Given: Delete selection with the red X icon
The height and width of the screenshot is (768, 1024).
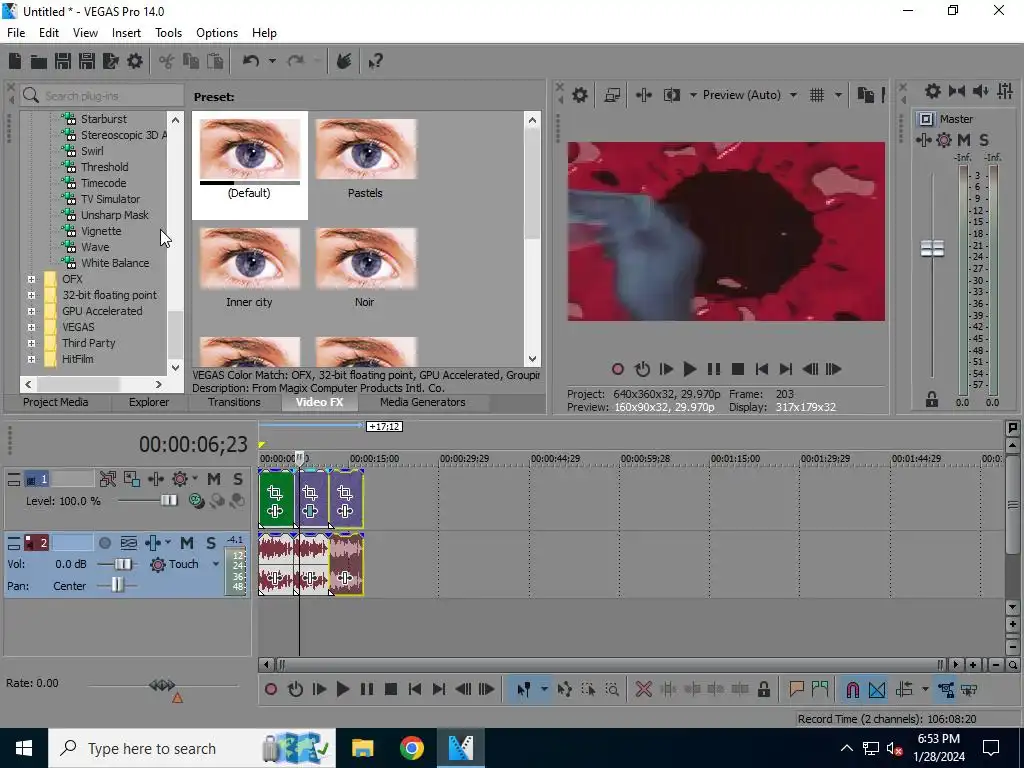Looking at the screenshot, I should (643, 690).
